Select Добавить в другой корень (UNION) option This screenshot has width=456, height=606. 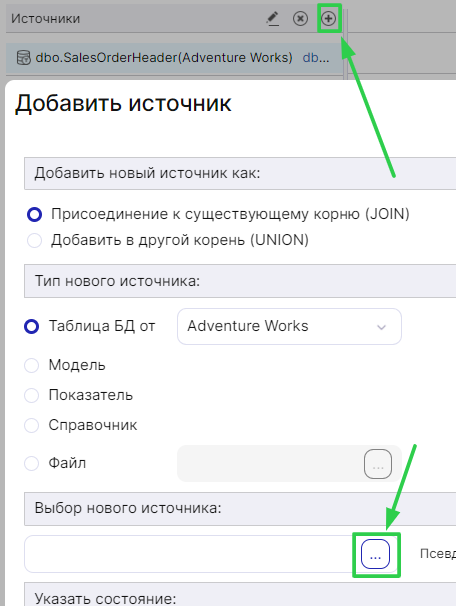pos(34,240)
